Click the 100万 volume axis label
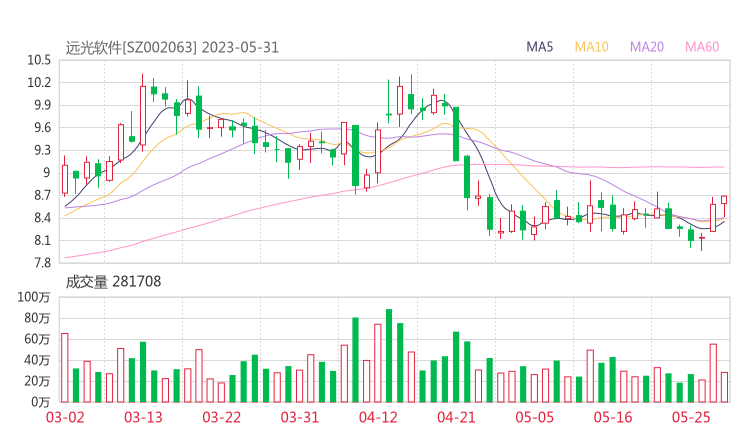The height and width of the screenshot is (440, 740). 34,297
